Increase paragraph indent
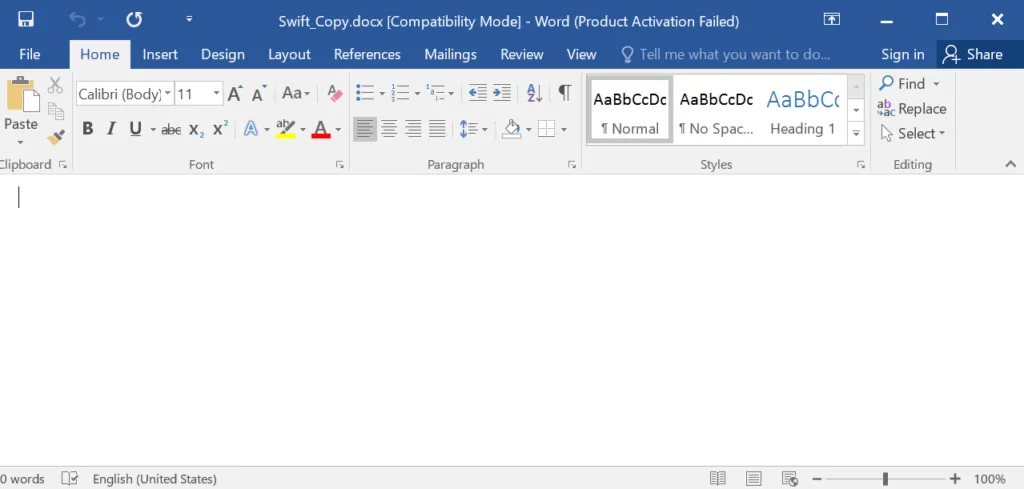The image size is (1024, 489). tap(502, 93)
